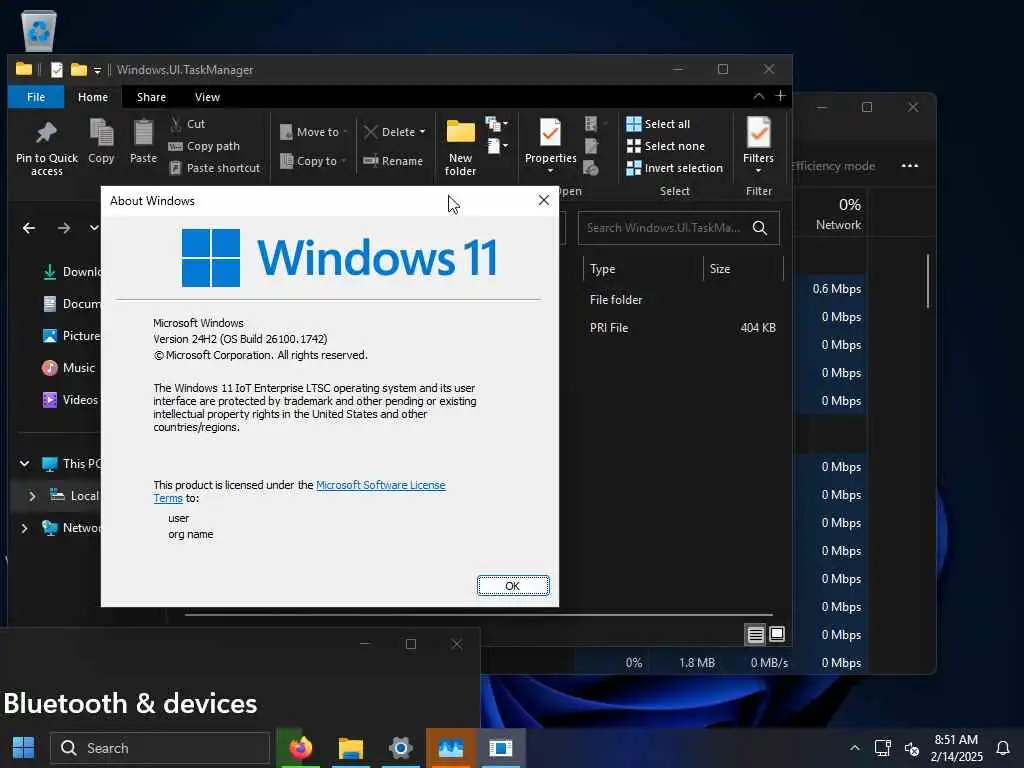The image size is (1024, 768).
Task: Sort by the Network column in Task Manager
Action: pos(838,214)
